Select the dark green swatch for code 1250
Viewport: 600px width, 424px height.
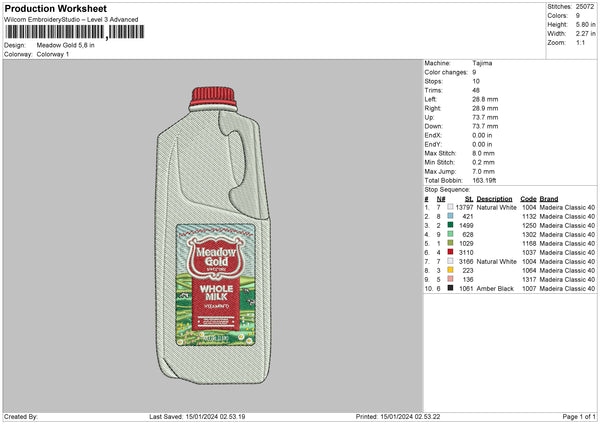coord(450,225)
